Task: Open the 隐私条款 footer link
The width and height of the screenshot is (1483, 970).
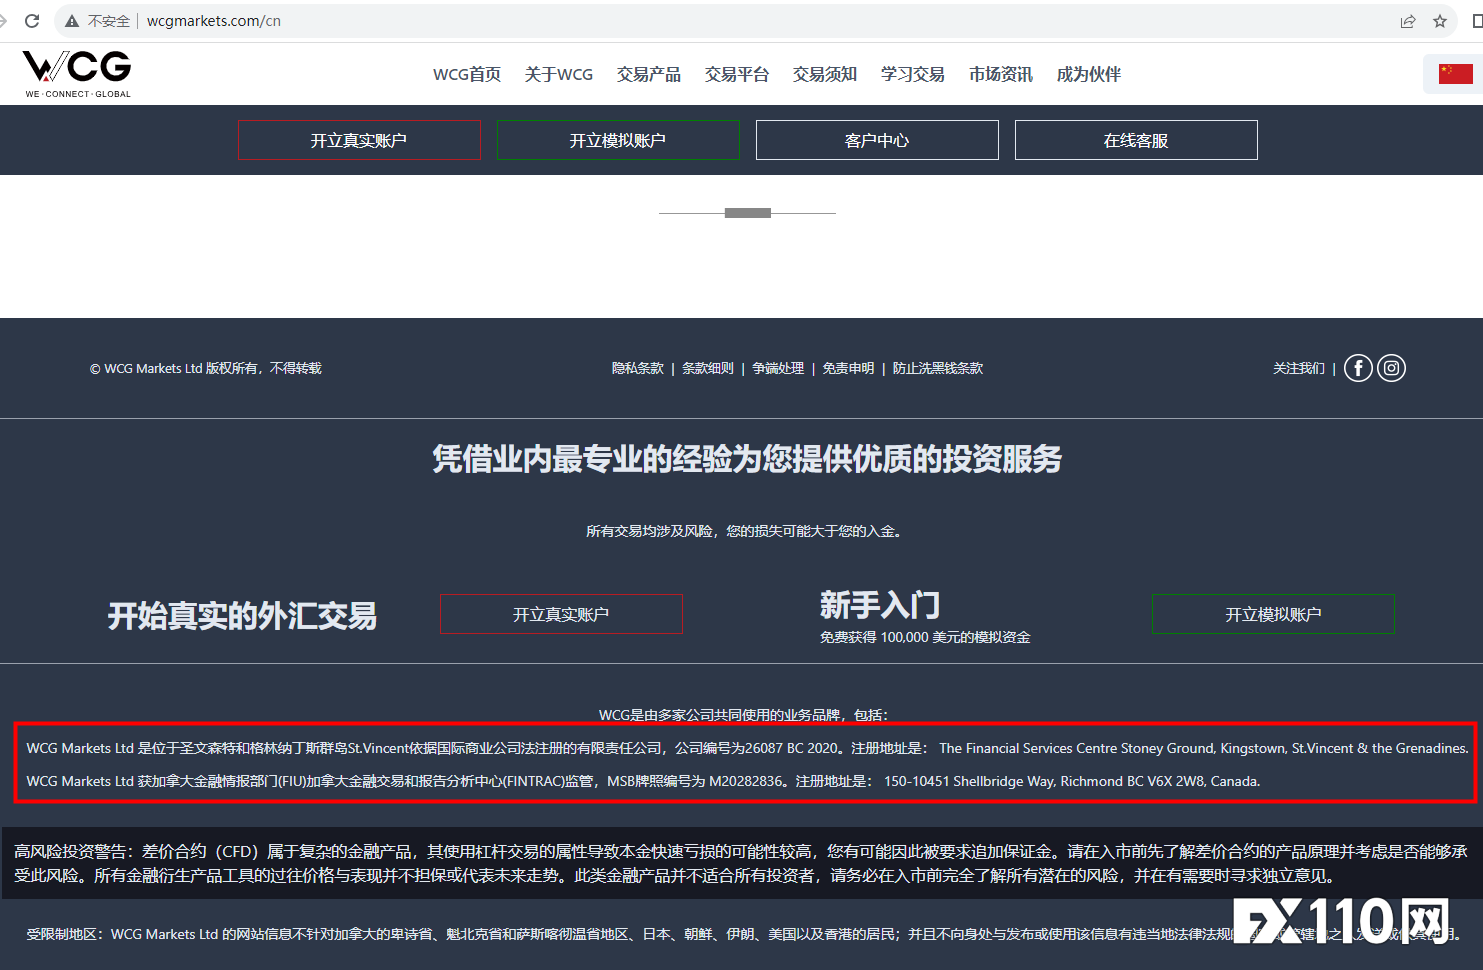Action: [638, 368]
